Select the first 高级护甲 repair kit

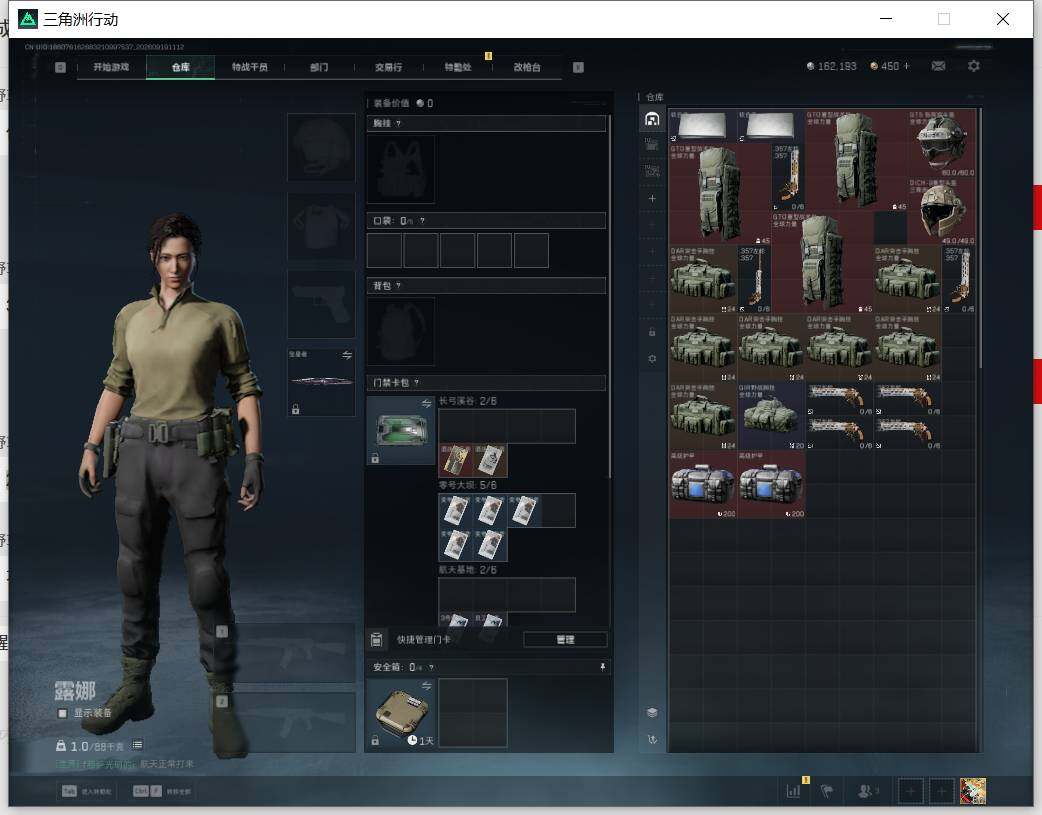tap(703, 485)
